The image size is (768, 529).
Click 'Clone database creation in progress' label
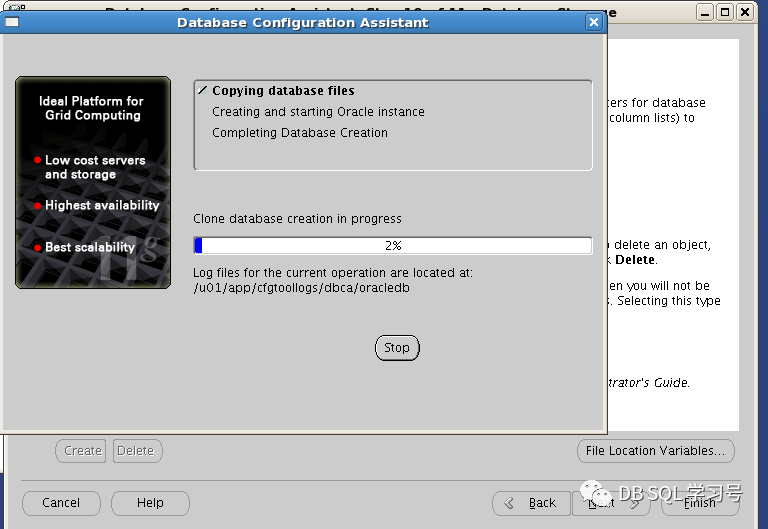[297, 218]
